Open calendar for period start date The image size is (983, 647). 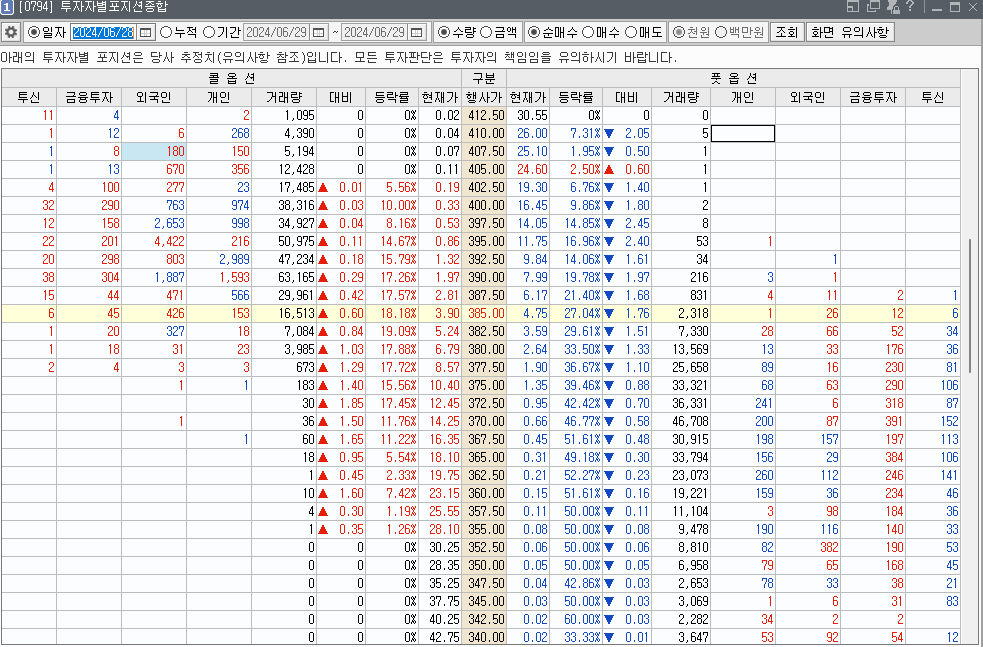point(319,32)
